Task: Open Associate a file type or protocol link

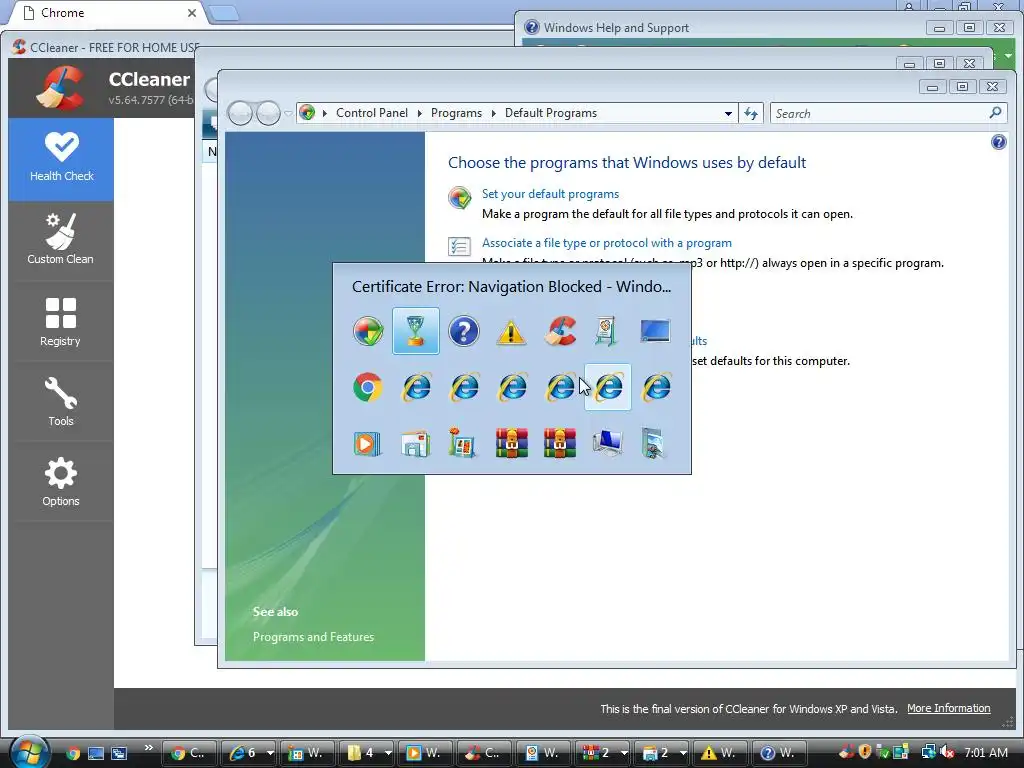Action: (x=607, y=243)
